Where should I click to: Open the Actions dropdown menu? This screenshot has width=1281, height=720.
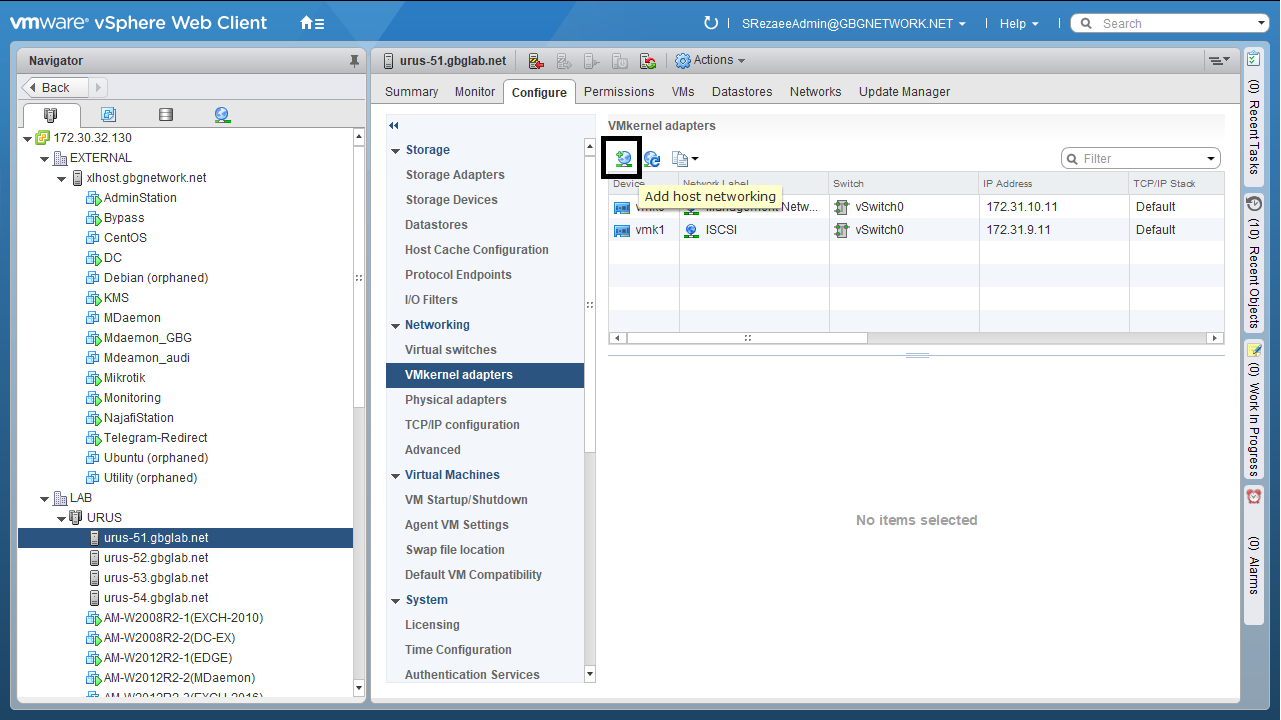click(x=711, y=61)
